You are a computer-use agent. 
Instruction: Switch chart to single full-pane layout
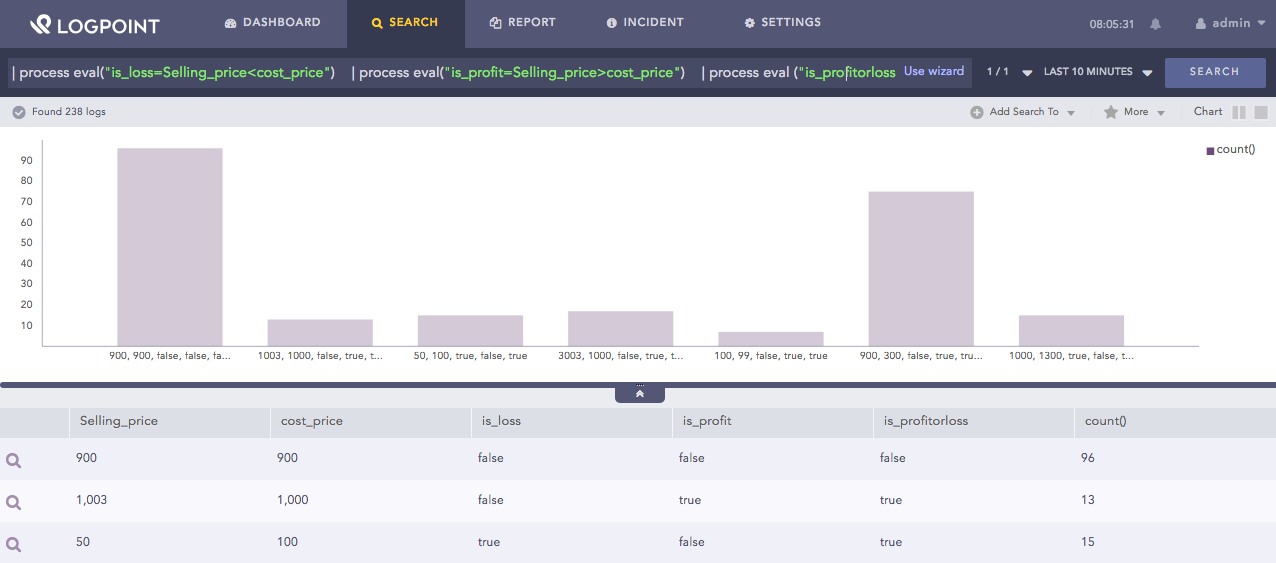tap(1261, 112)
